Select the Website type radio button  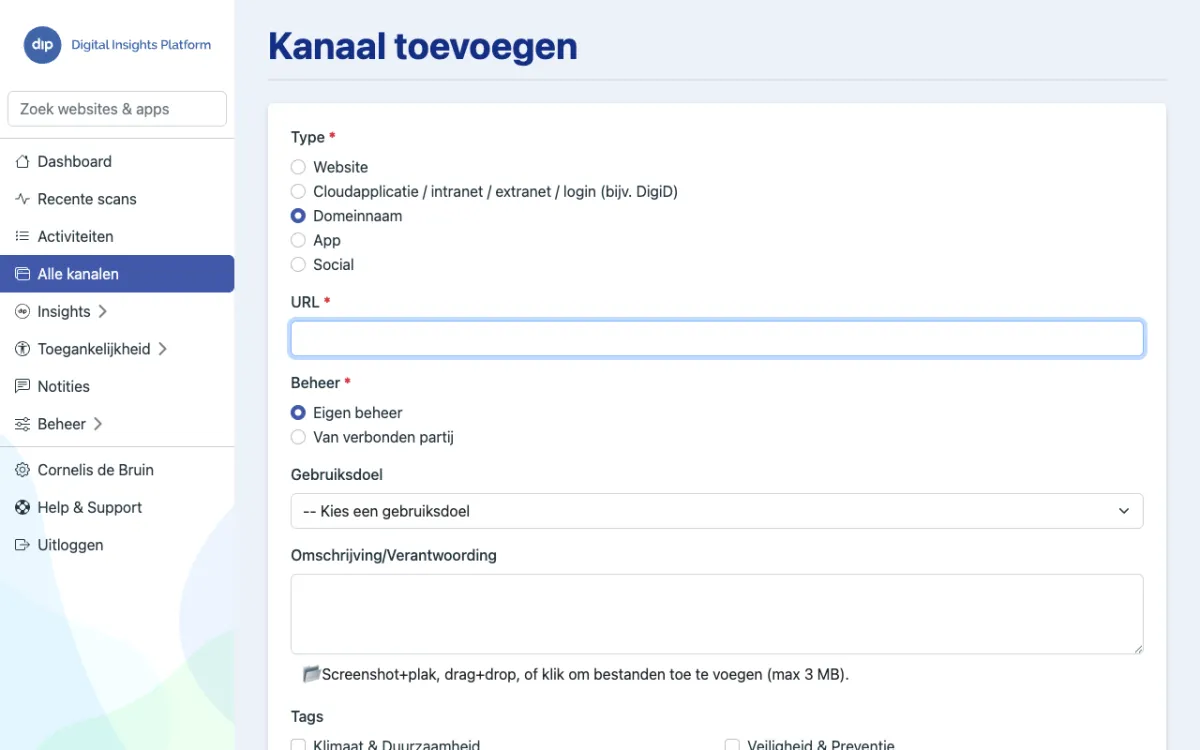pos(298,167)
